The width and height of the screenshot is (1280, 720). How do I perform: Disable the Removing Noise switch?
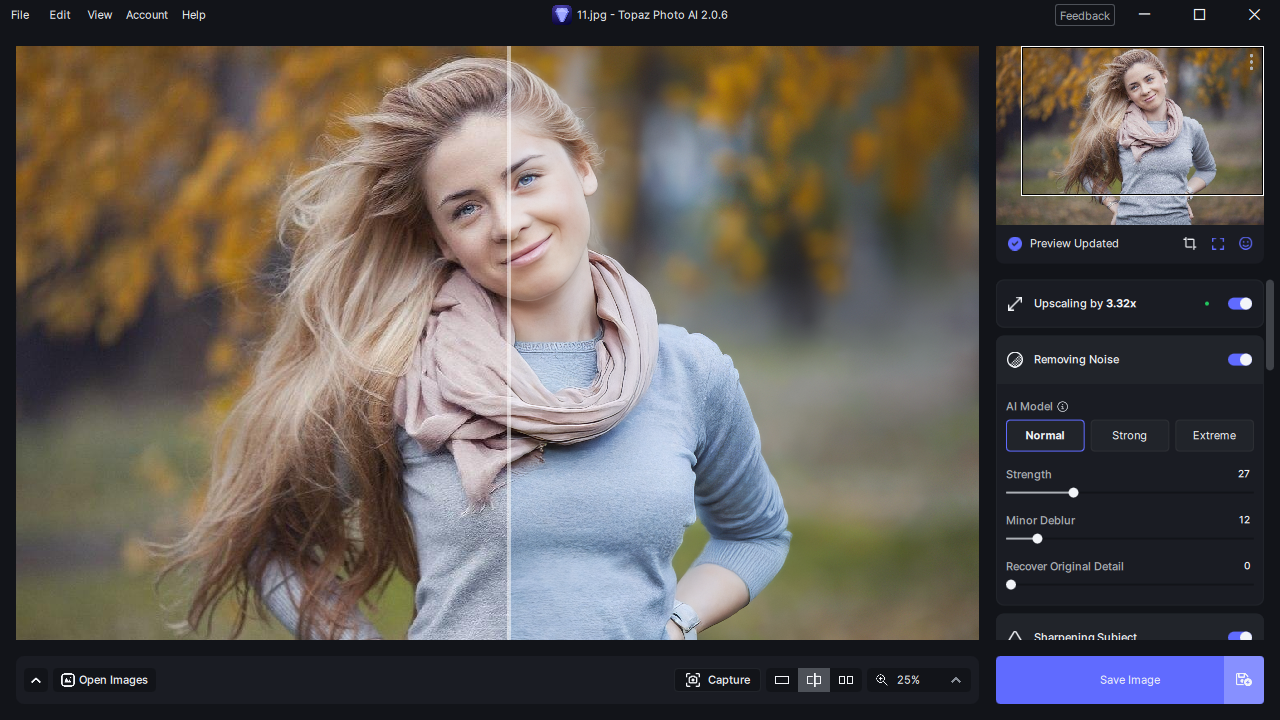click(1240, 360)
